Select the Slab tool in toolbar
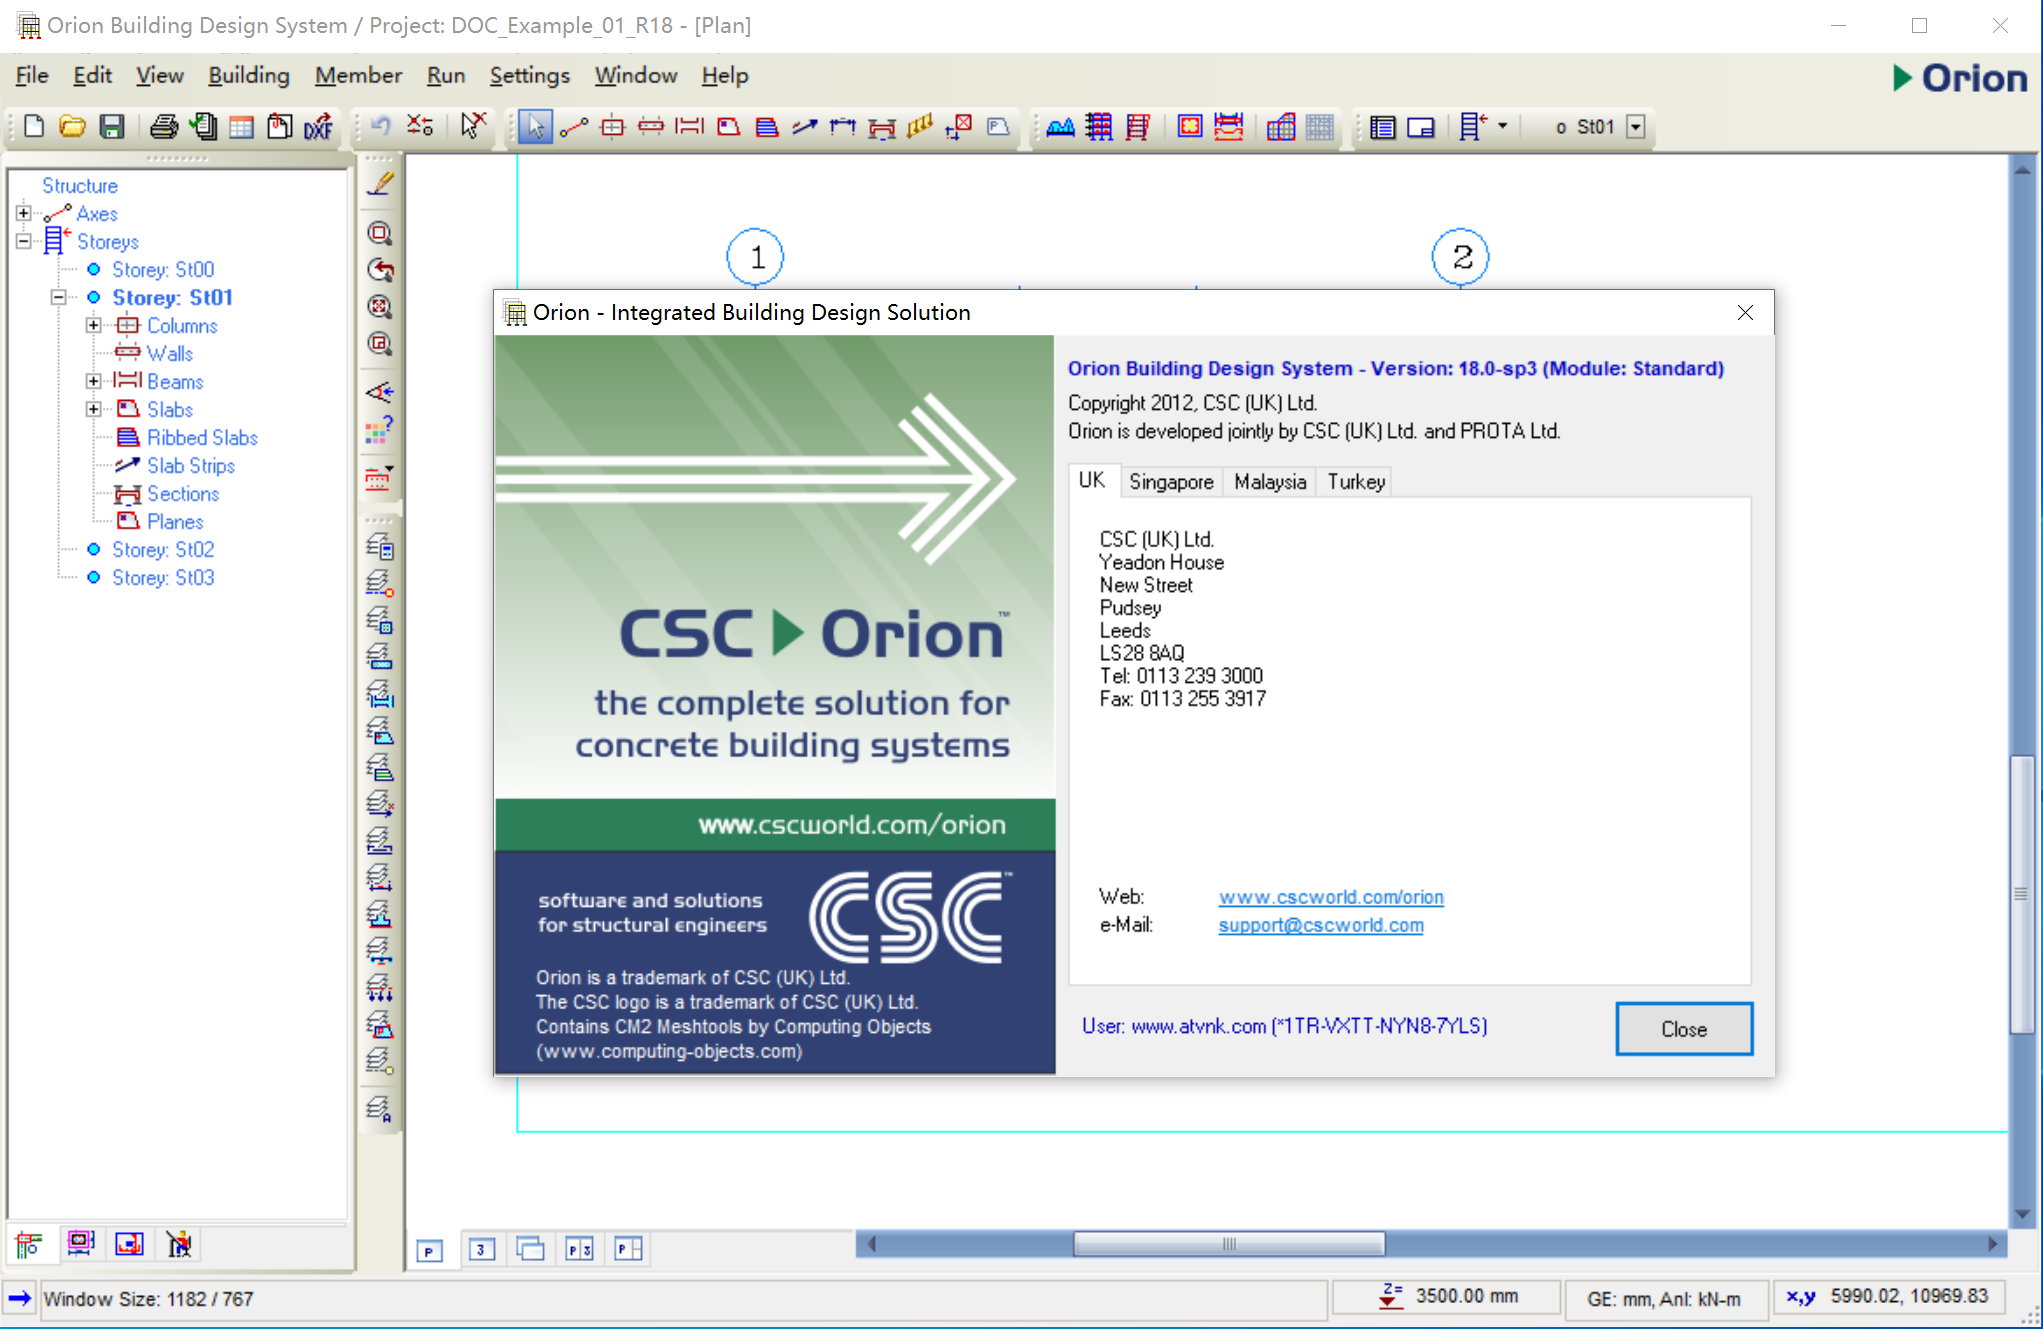 [728, 127]
